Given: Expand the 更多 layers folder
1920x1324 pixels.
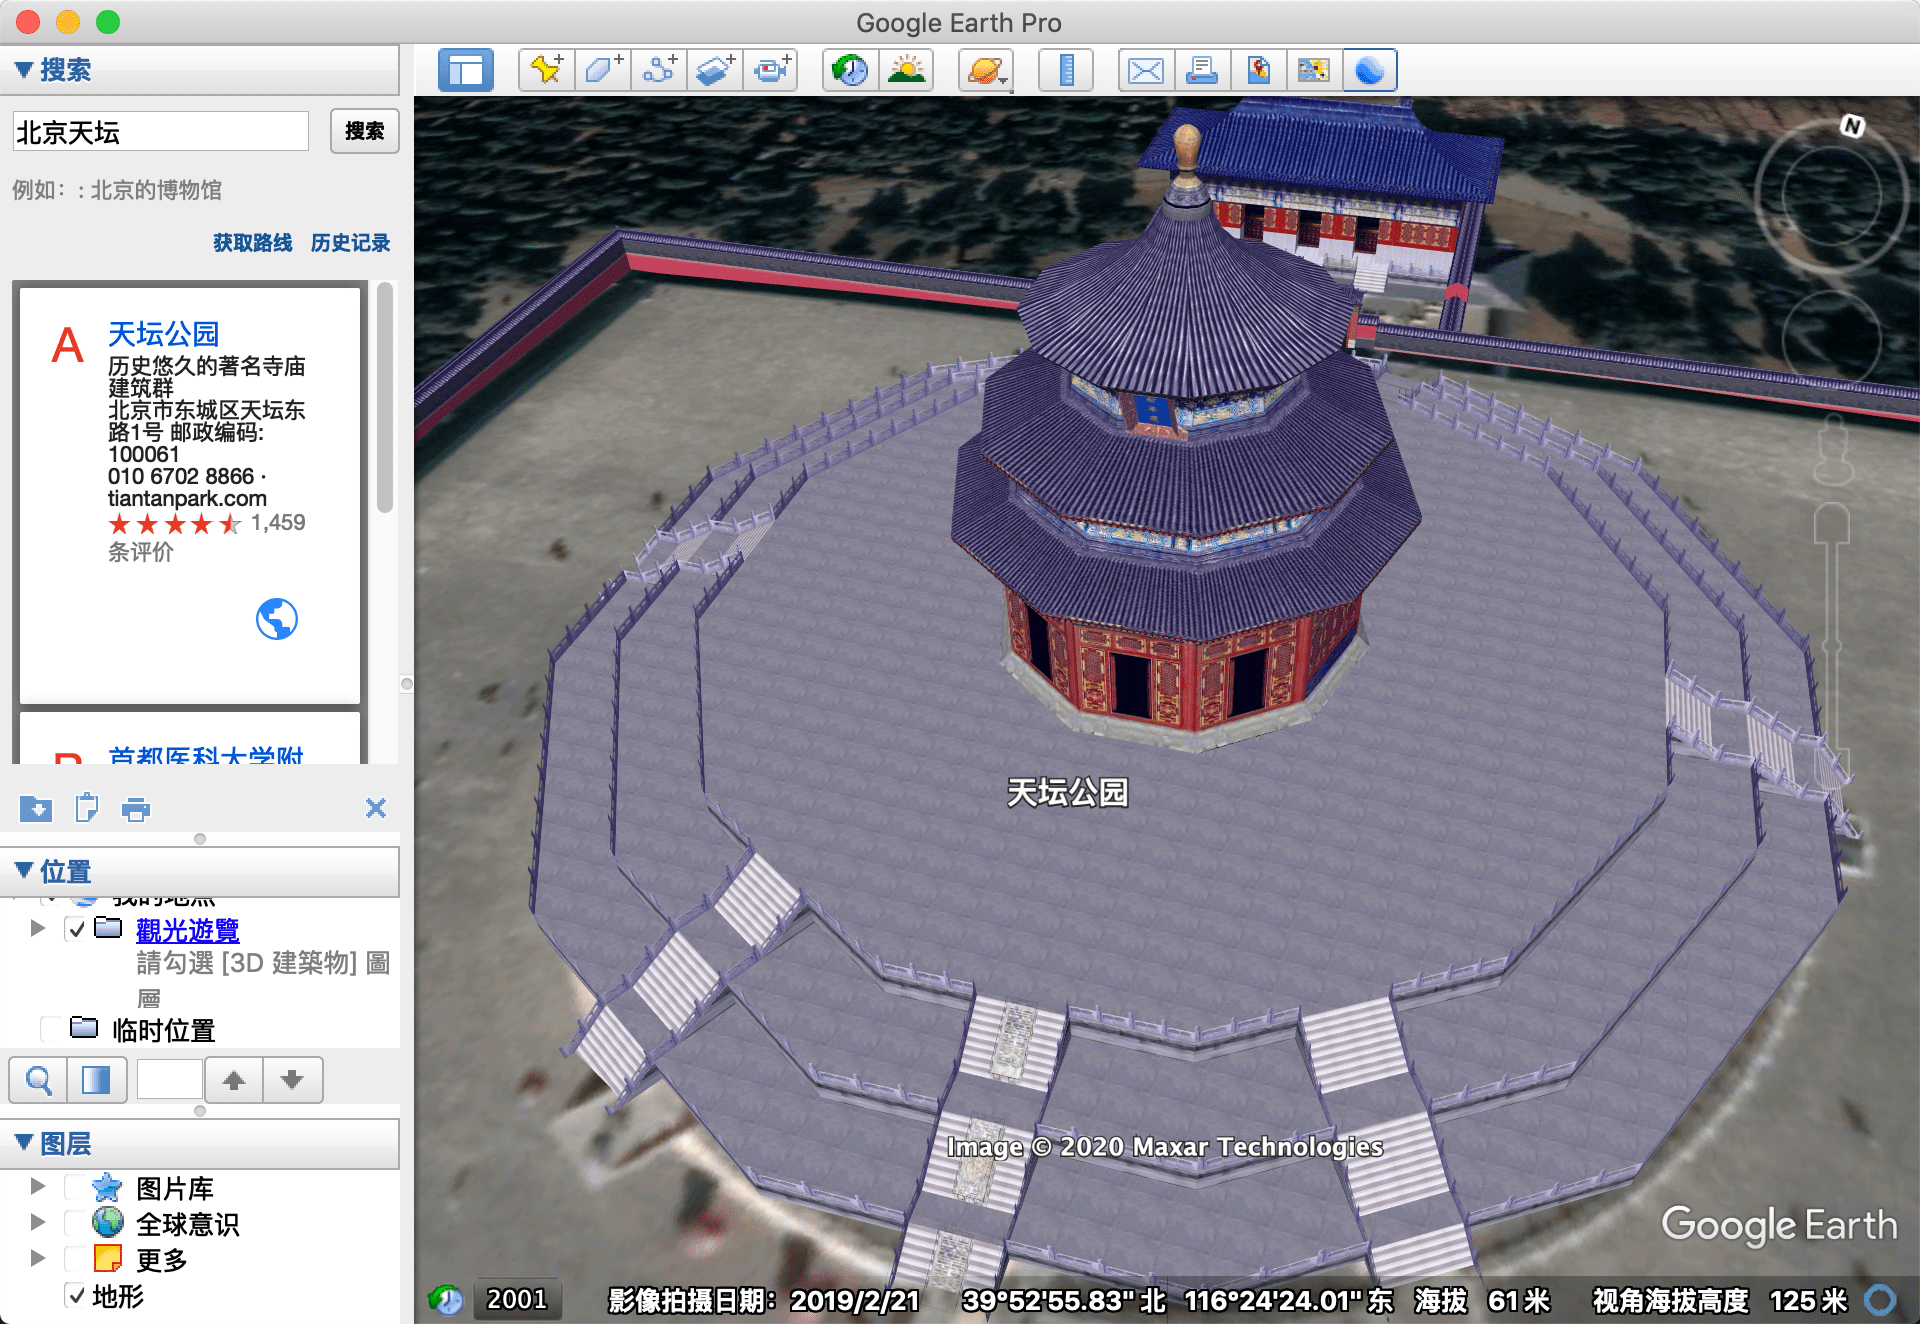Looking at the screenshot, I should (38, 1258).
